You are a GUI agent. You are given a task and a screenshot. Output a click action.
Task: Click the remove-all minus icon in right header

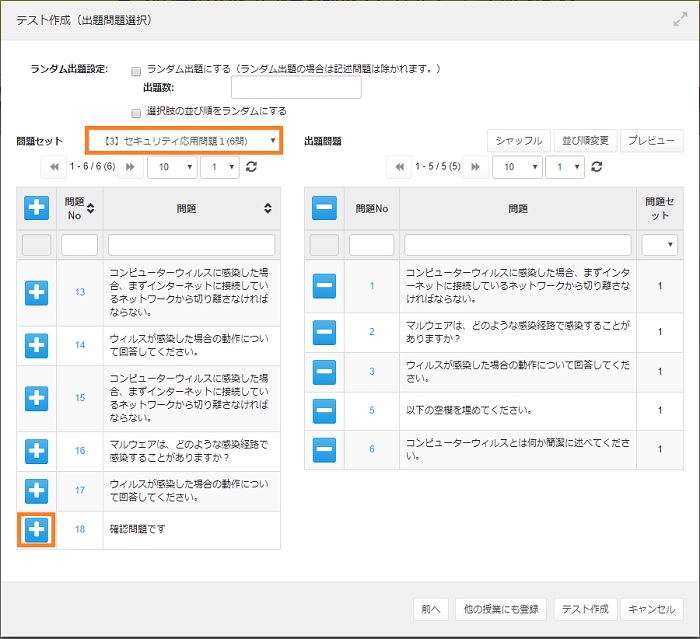[x=324, y=207]
